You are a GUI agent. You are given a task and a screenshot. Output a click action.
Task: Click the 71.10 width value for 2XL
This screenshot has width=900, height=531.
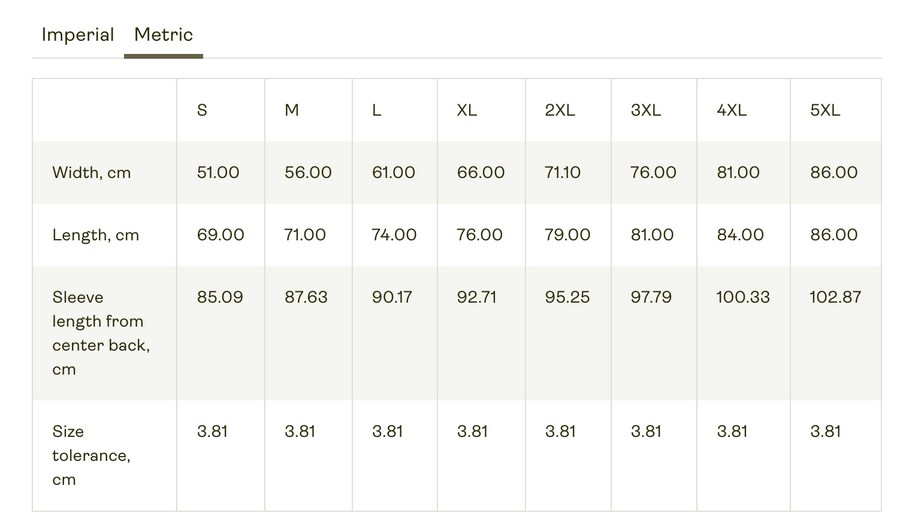[x=563, y=173]
